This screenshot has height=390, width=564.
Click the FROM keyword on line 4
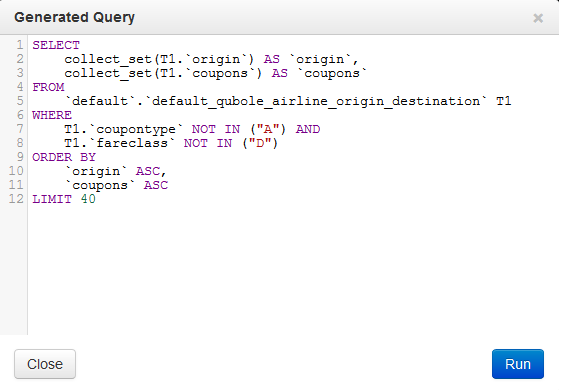tap(48, 87)
